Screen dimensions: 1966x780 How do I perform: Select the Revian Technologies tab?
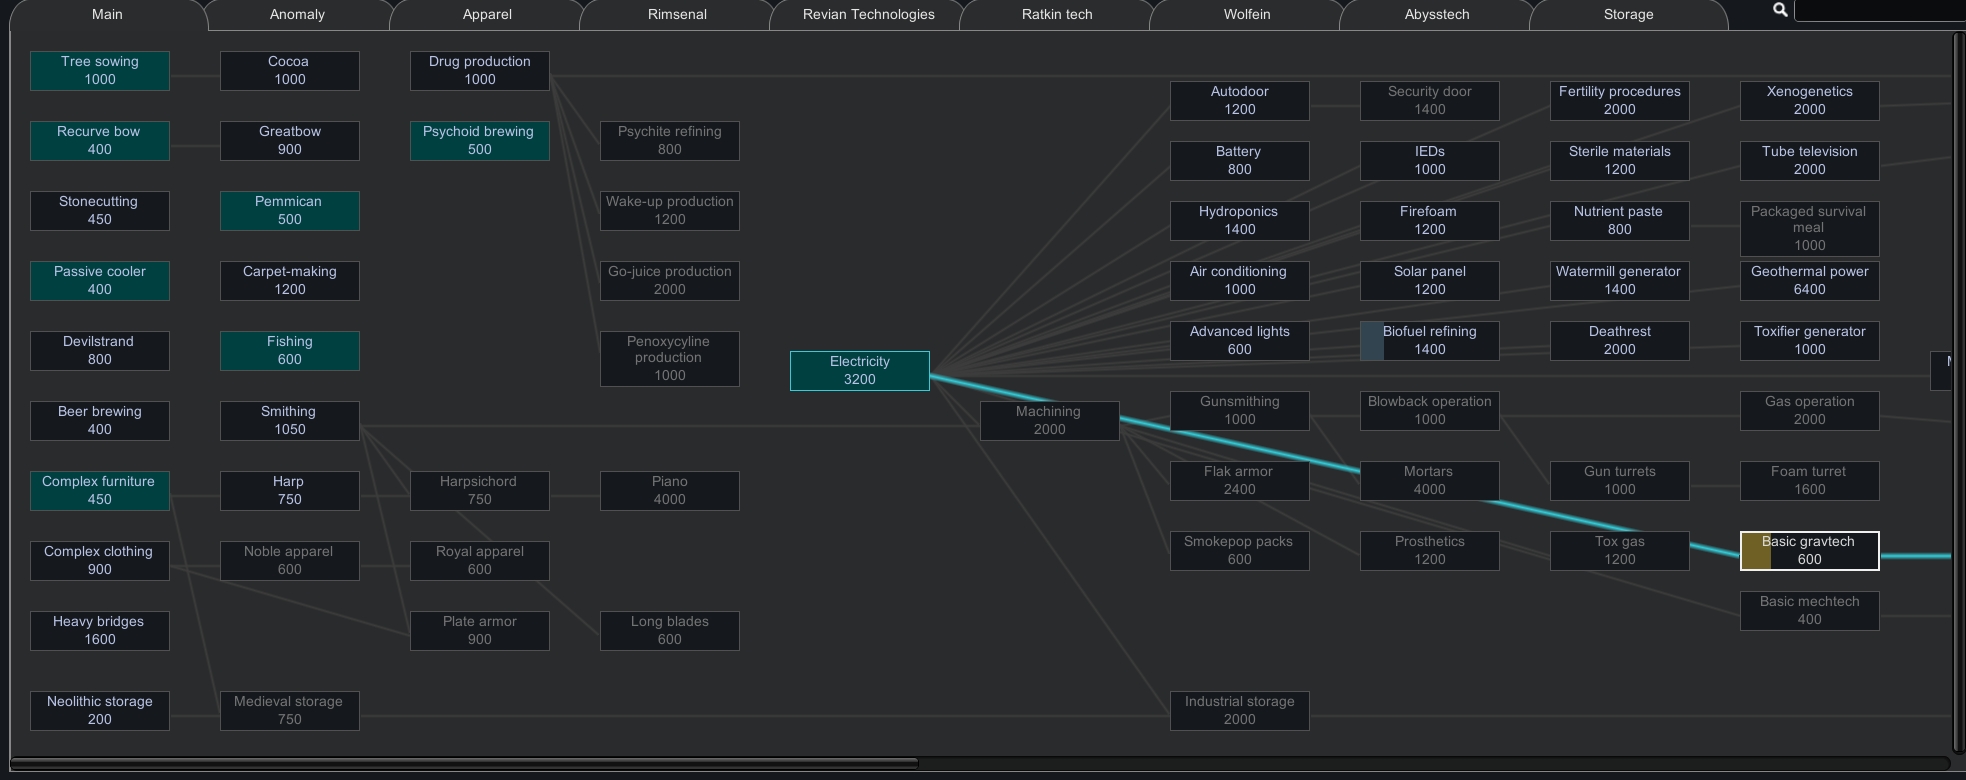pos(868,15)
